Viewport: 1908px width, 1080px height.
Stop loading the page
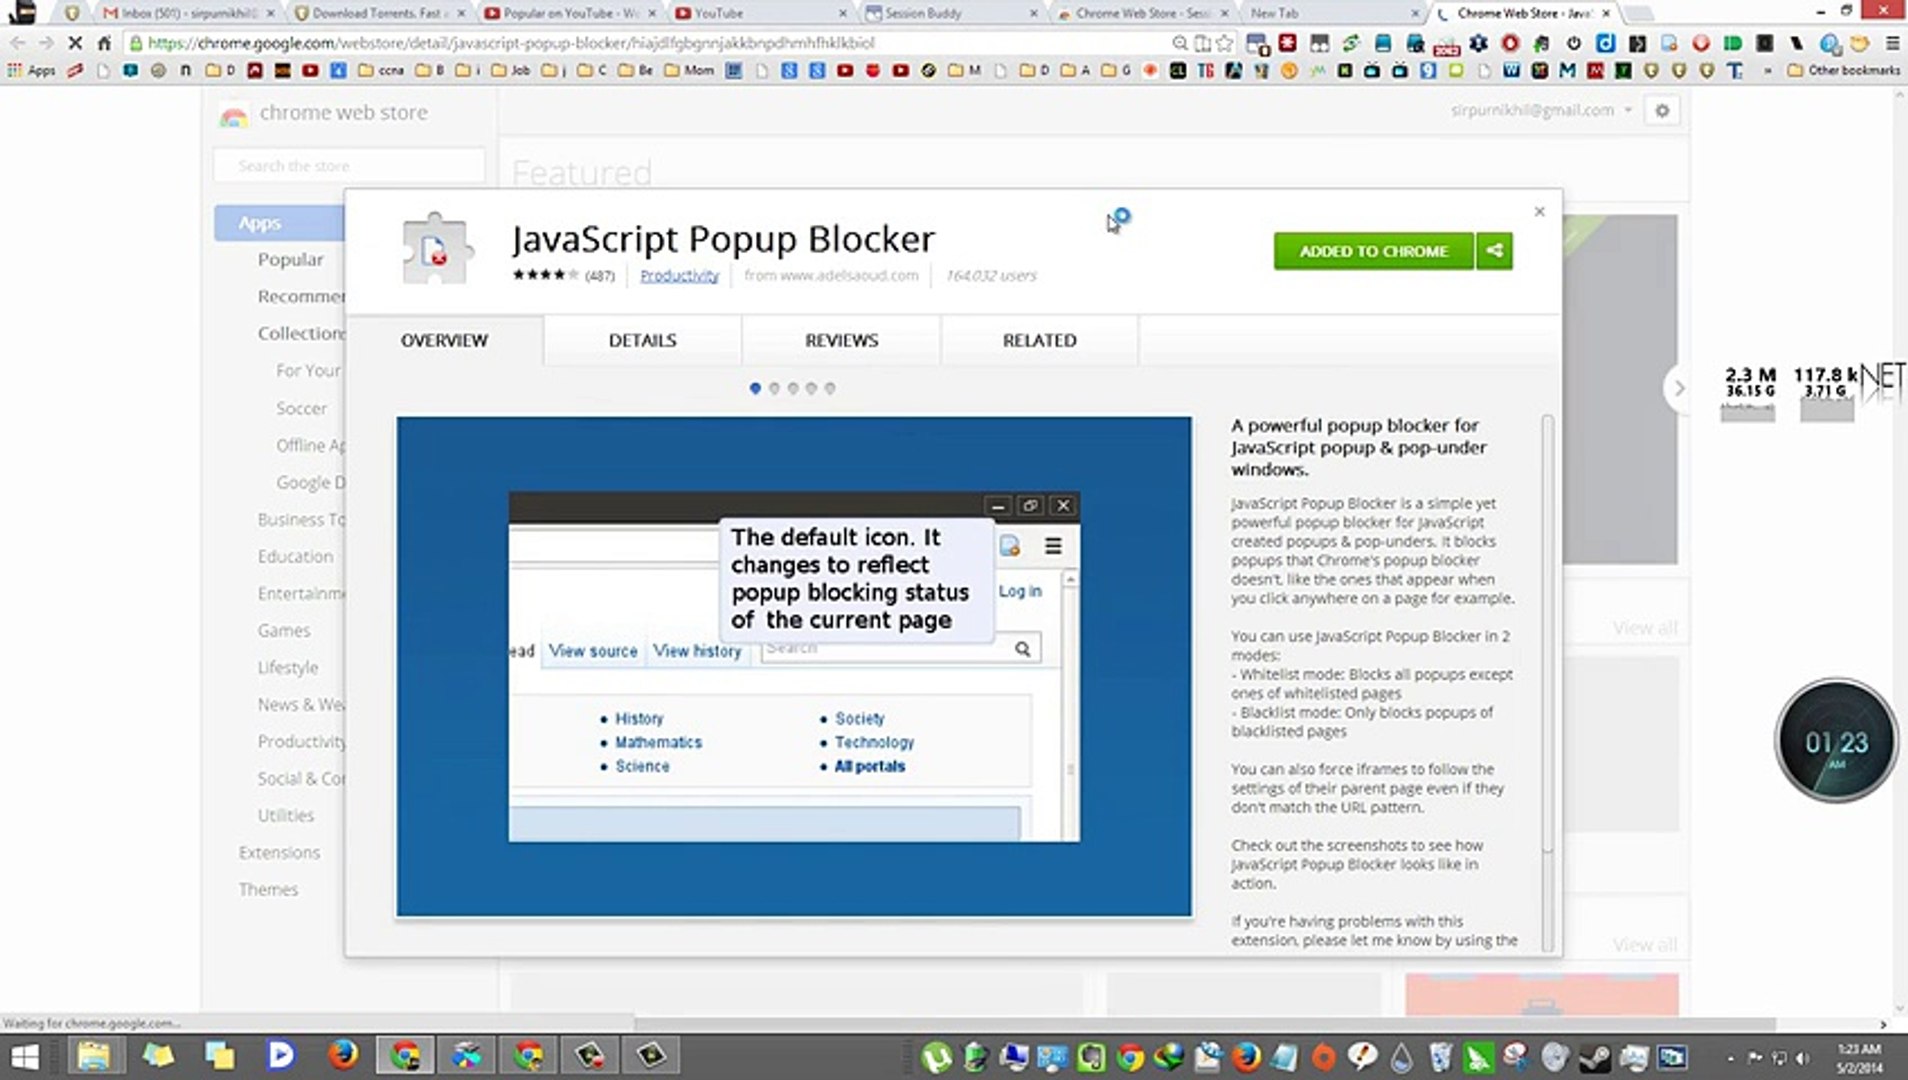(x=75, y=43)
